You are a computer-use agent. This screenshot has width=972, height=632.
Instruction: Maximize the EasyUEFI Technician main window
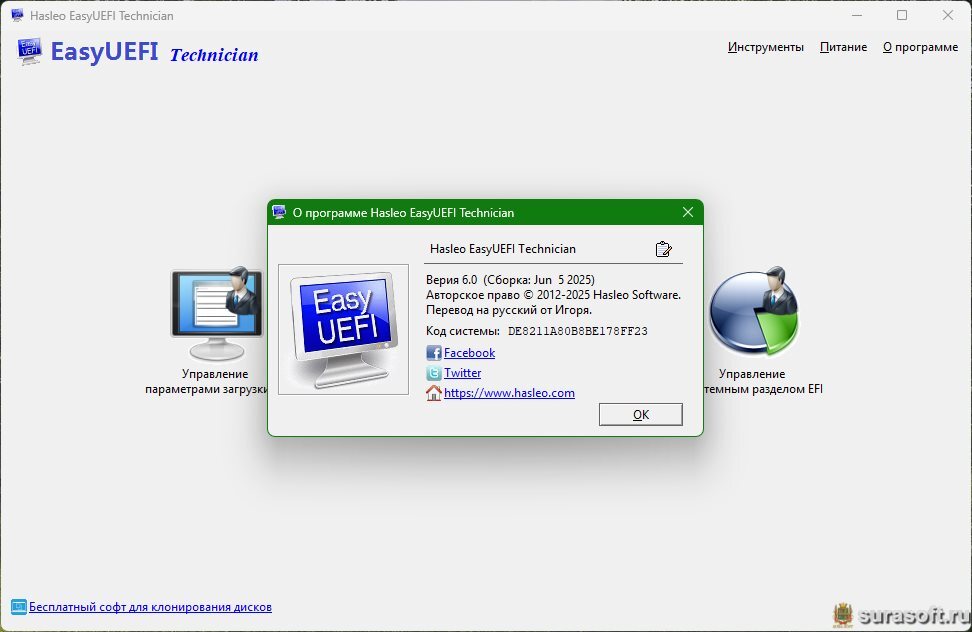pyautogui.click(x=902, y=15)
